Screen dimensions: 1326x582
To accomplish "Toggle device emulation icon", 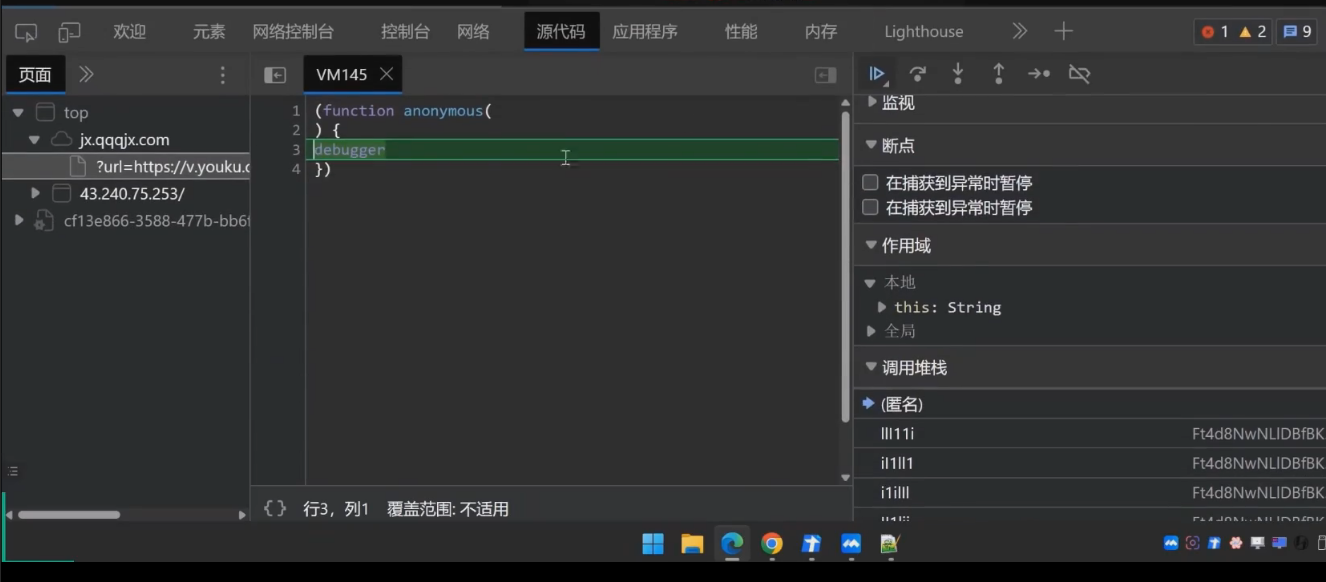I will point(69,32).
